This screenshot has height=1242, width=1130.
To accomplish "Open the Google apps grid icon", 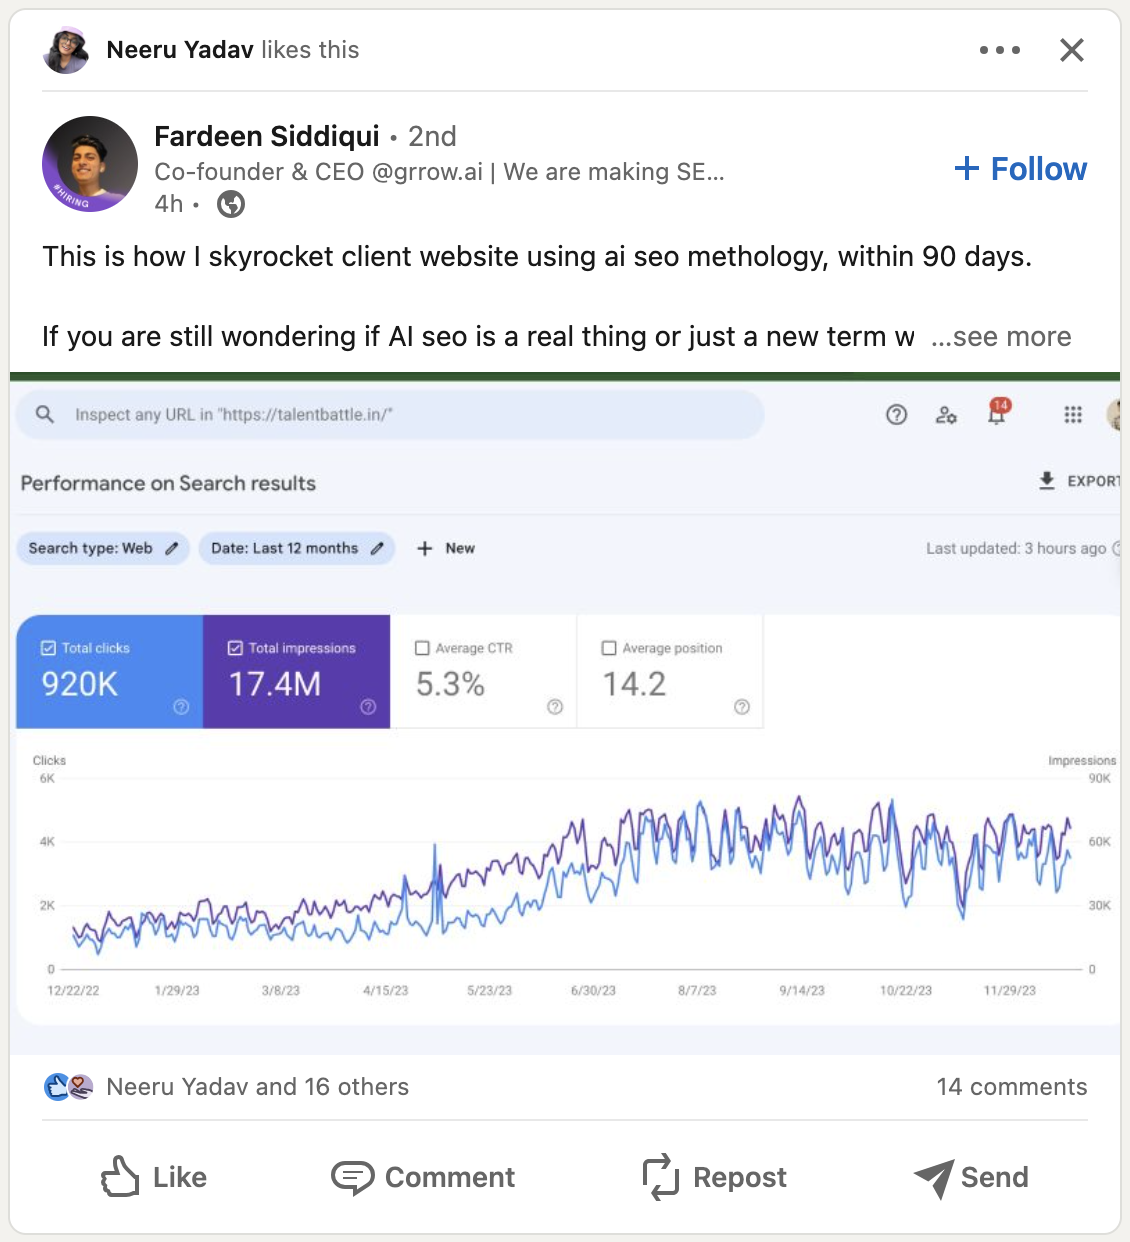I will [x=1073, y=414].
